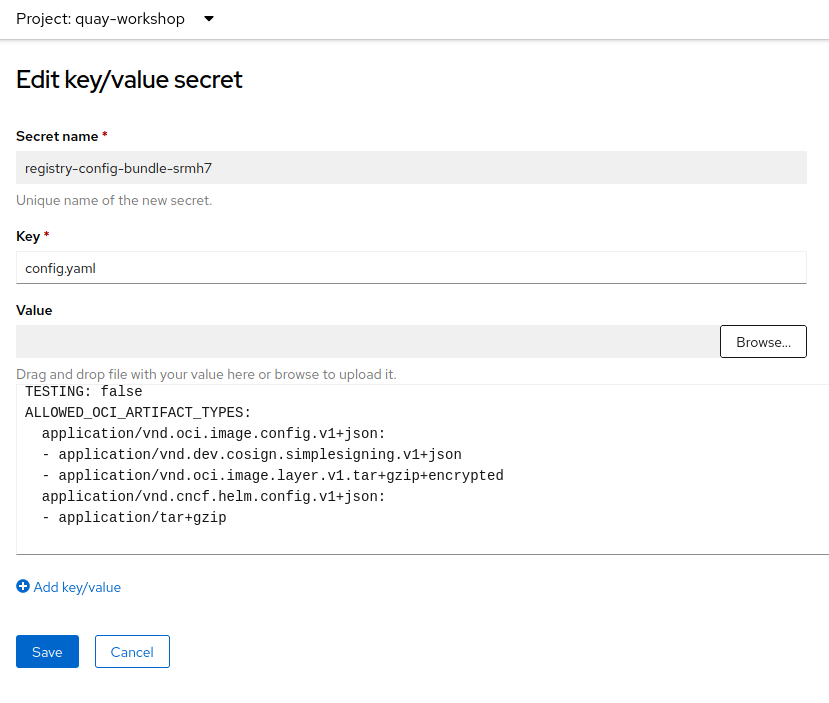
Task: Click the Edit key/value secret heading
Action: pos(128,80)
